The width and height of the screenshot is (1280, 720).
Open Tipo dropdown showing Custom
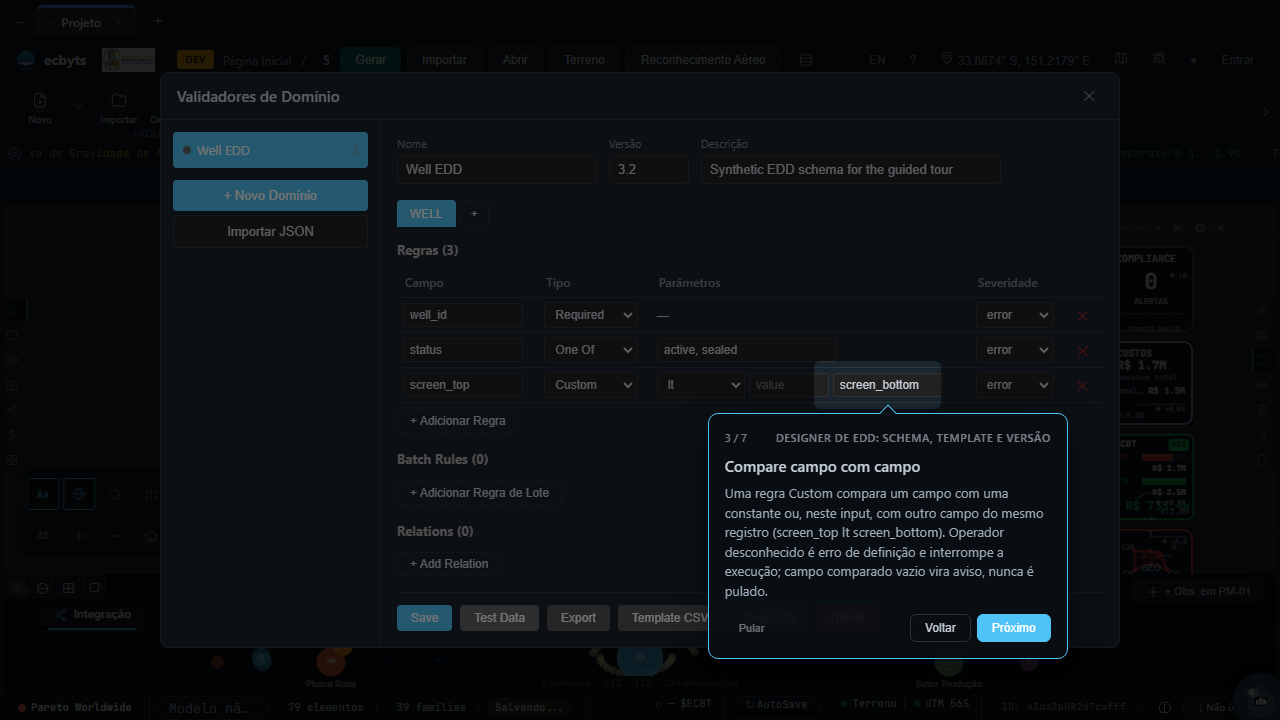(x=591, y=385)
